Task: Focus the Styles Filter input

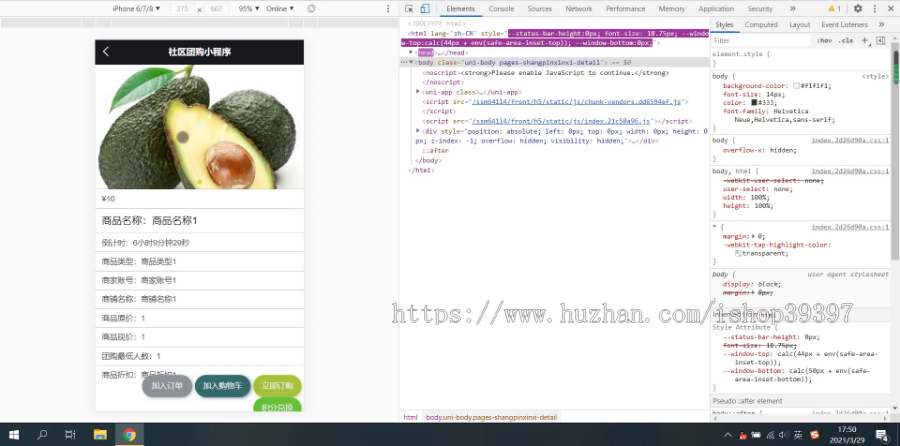Action: point(761,41)
